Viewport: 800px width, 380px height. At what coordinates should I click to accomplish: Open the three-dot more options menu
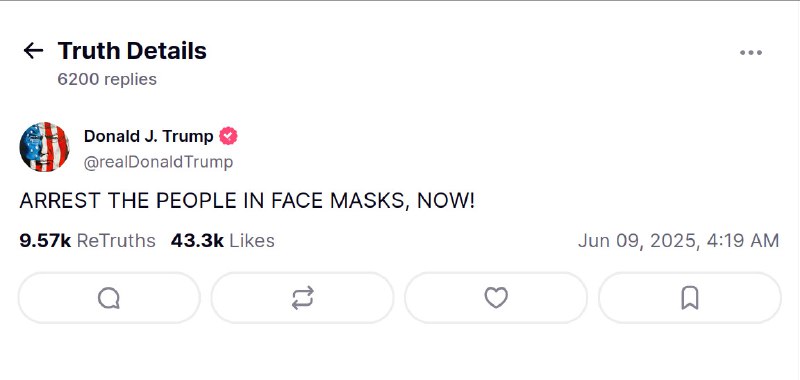coord(751,53)
